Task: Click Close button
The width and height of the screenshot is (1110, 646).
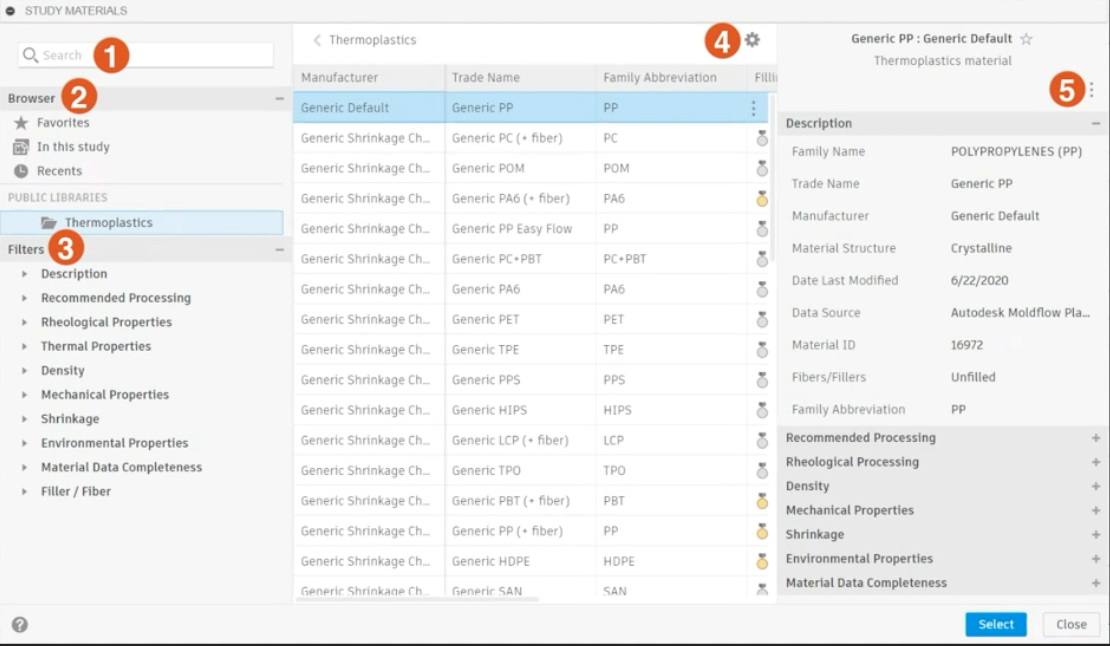Action: click(x=1071, y=624)
